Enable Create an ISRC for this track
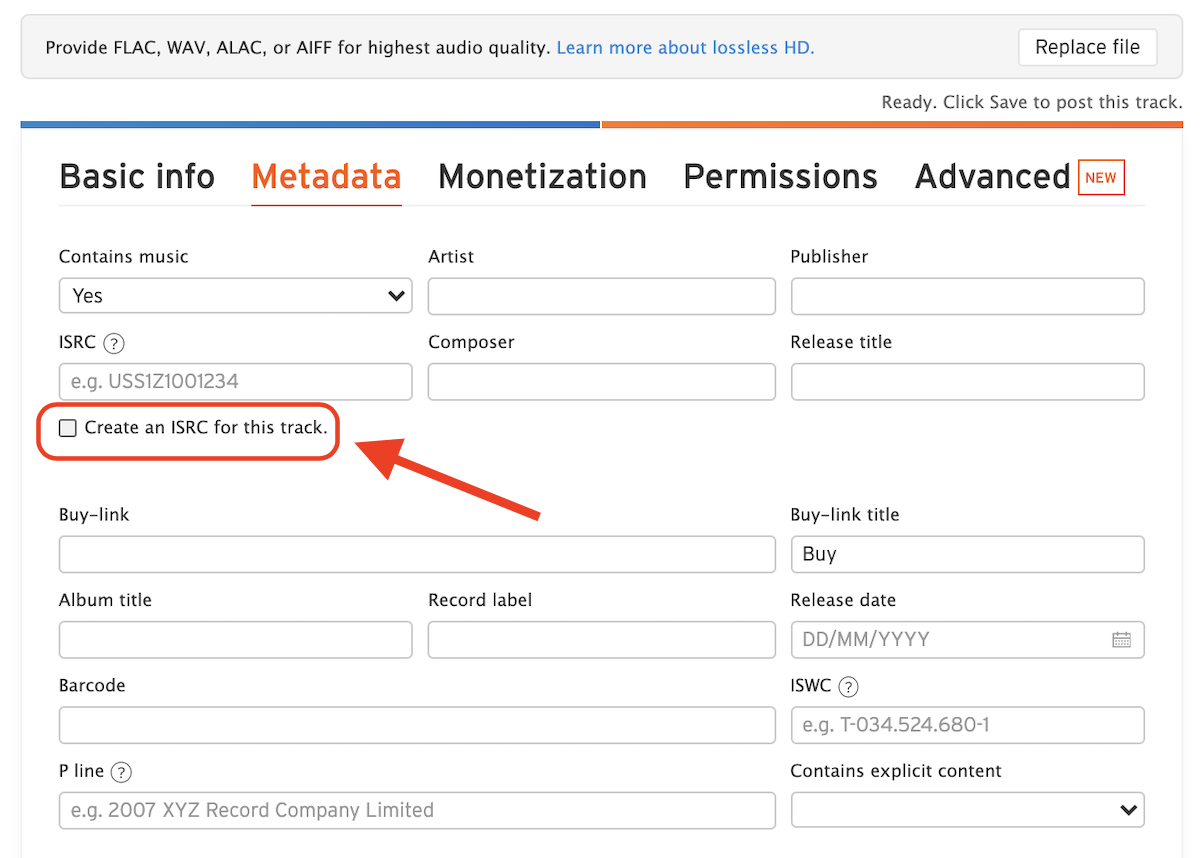1204x858 pixels. 67,427
